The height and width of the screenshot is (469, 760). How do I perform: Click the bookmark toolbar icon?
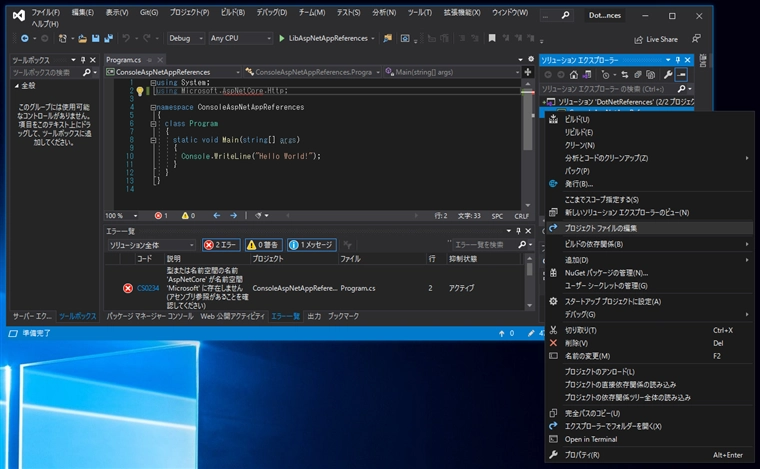point(492,38)
